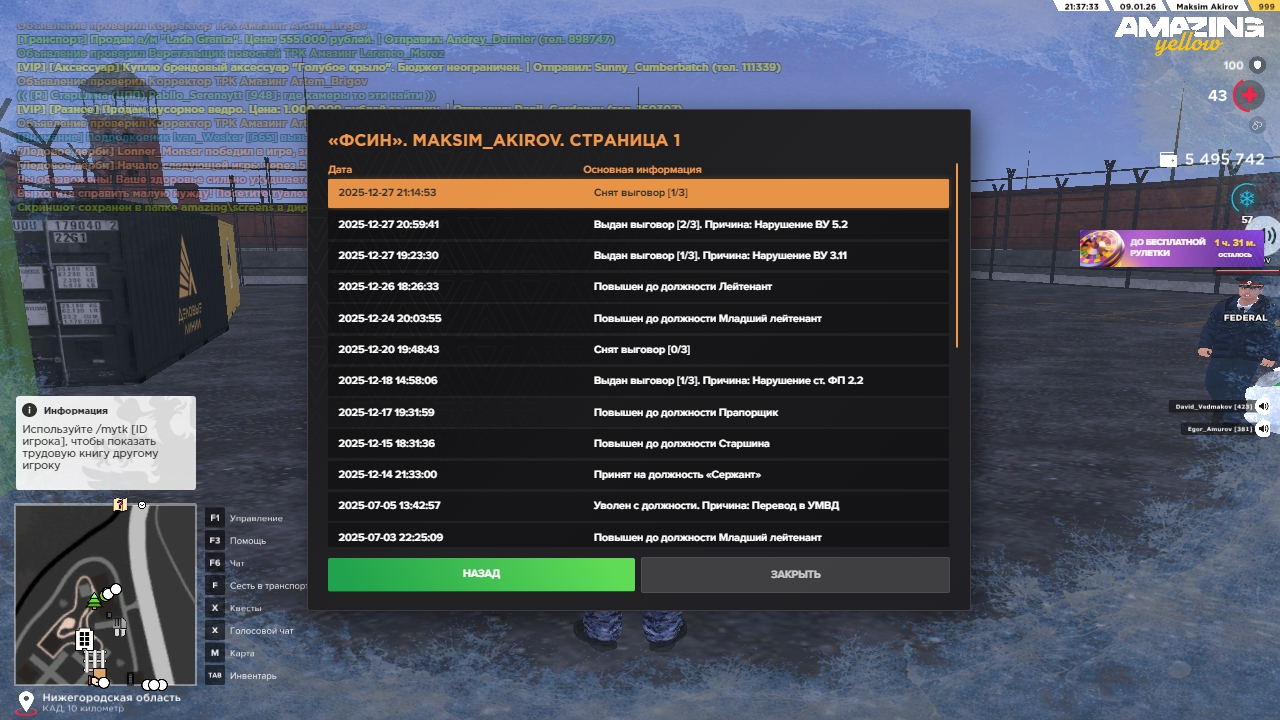Select row 'Выдан выговор [1/3]' ВУ 3.11
The height and width of the screenshot is (720, 1280).
point(638,255)
